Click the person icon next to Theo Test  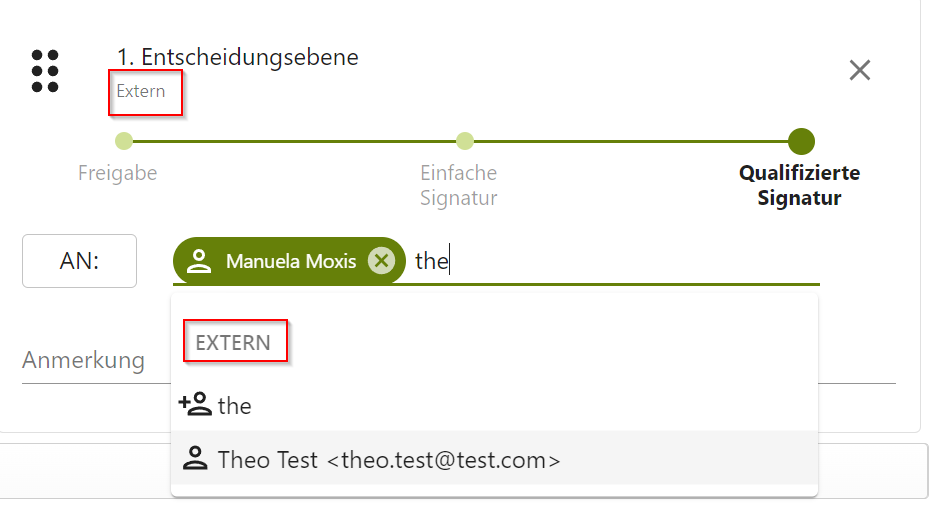(195, 460)
